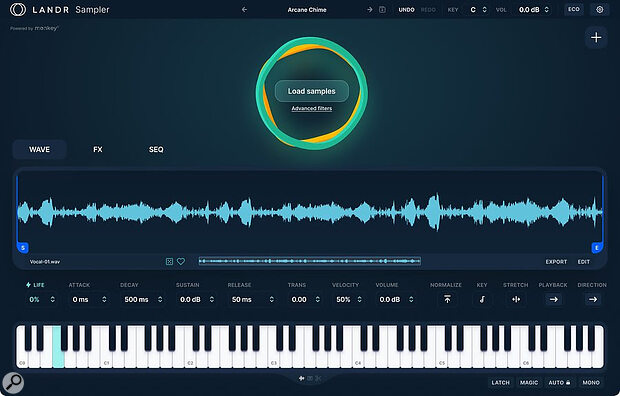Viewport: 620px width, 396px height.
Task: Switch to the SEQ tab
Action: click(156, 150)
